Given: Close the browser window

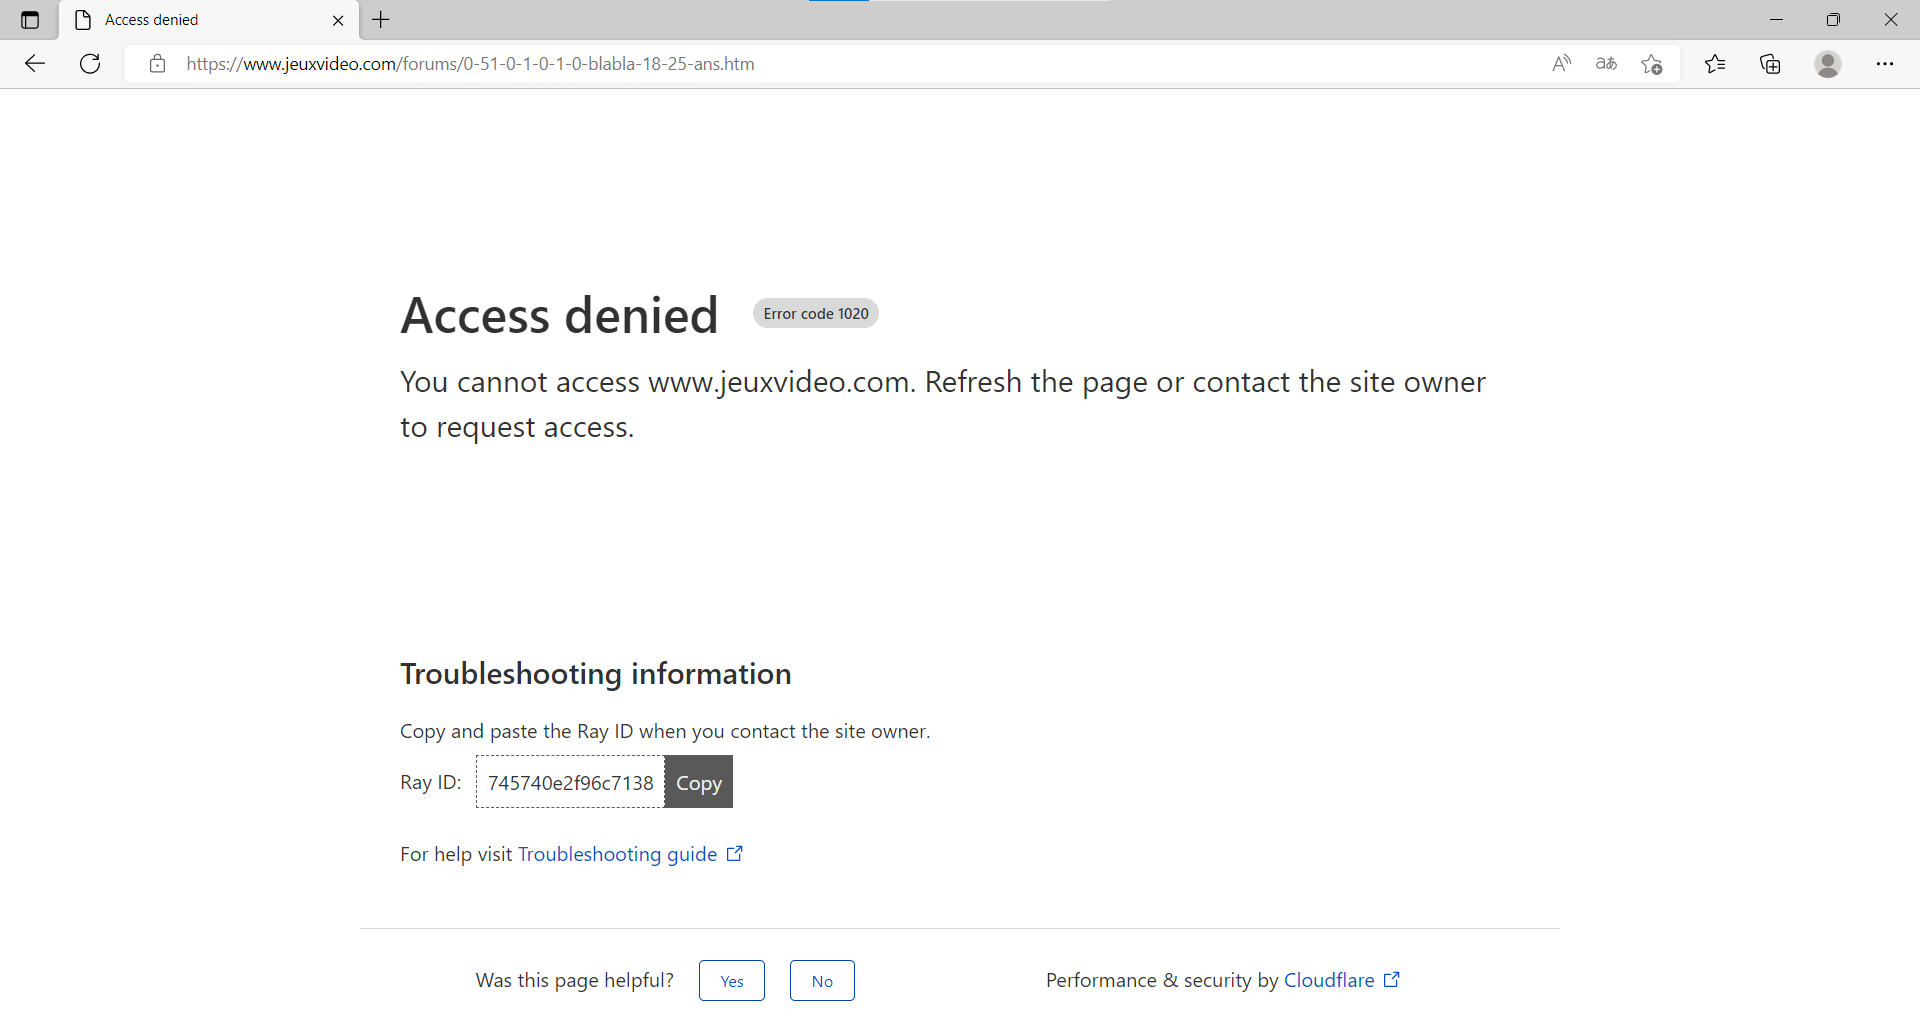Looking at the screenshot, I should pos(1891,20).
